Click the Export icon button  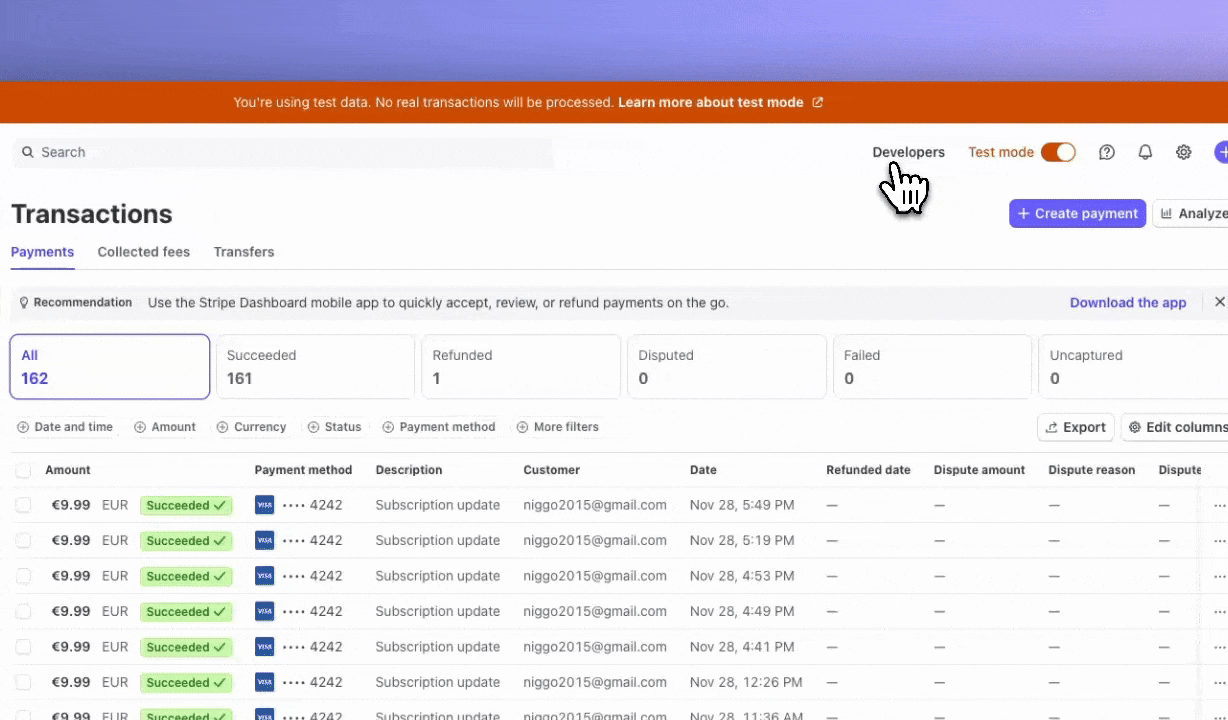pyautogui.click(x=1075, y=427)
